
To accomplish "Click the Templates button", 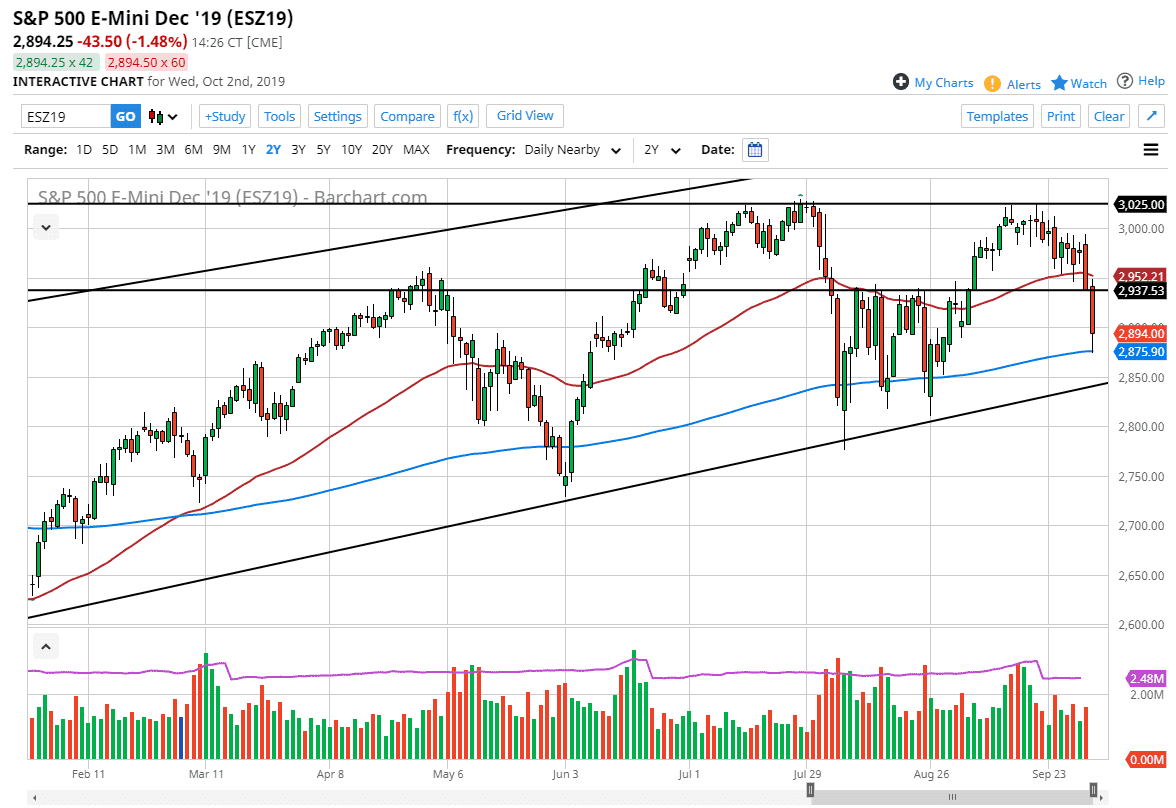I will pos(997,116).
